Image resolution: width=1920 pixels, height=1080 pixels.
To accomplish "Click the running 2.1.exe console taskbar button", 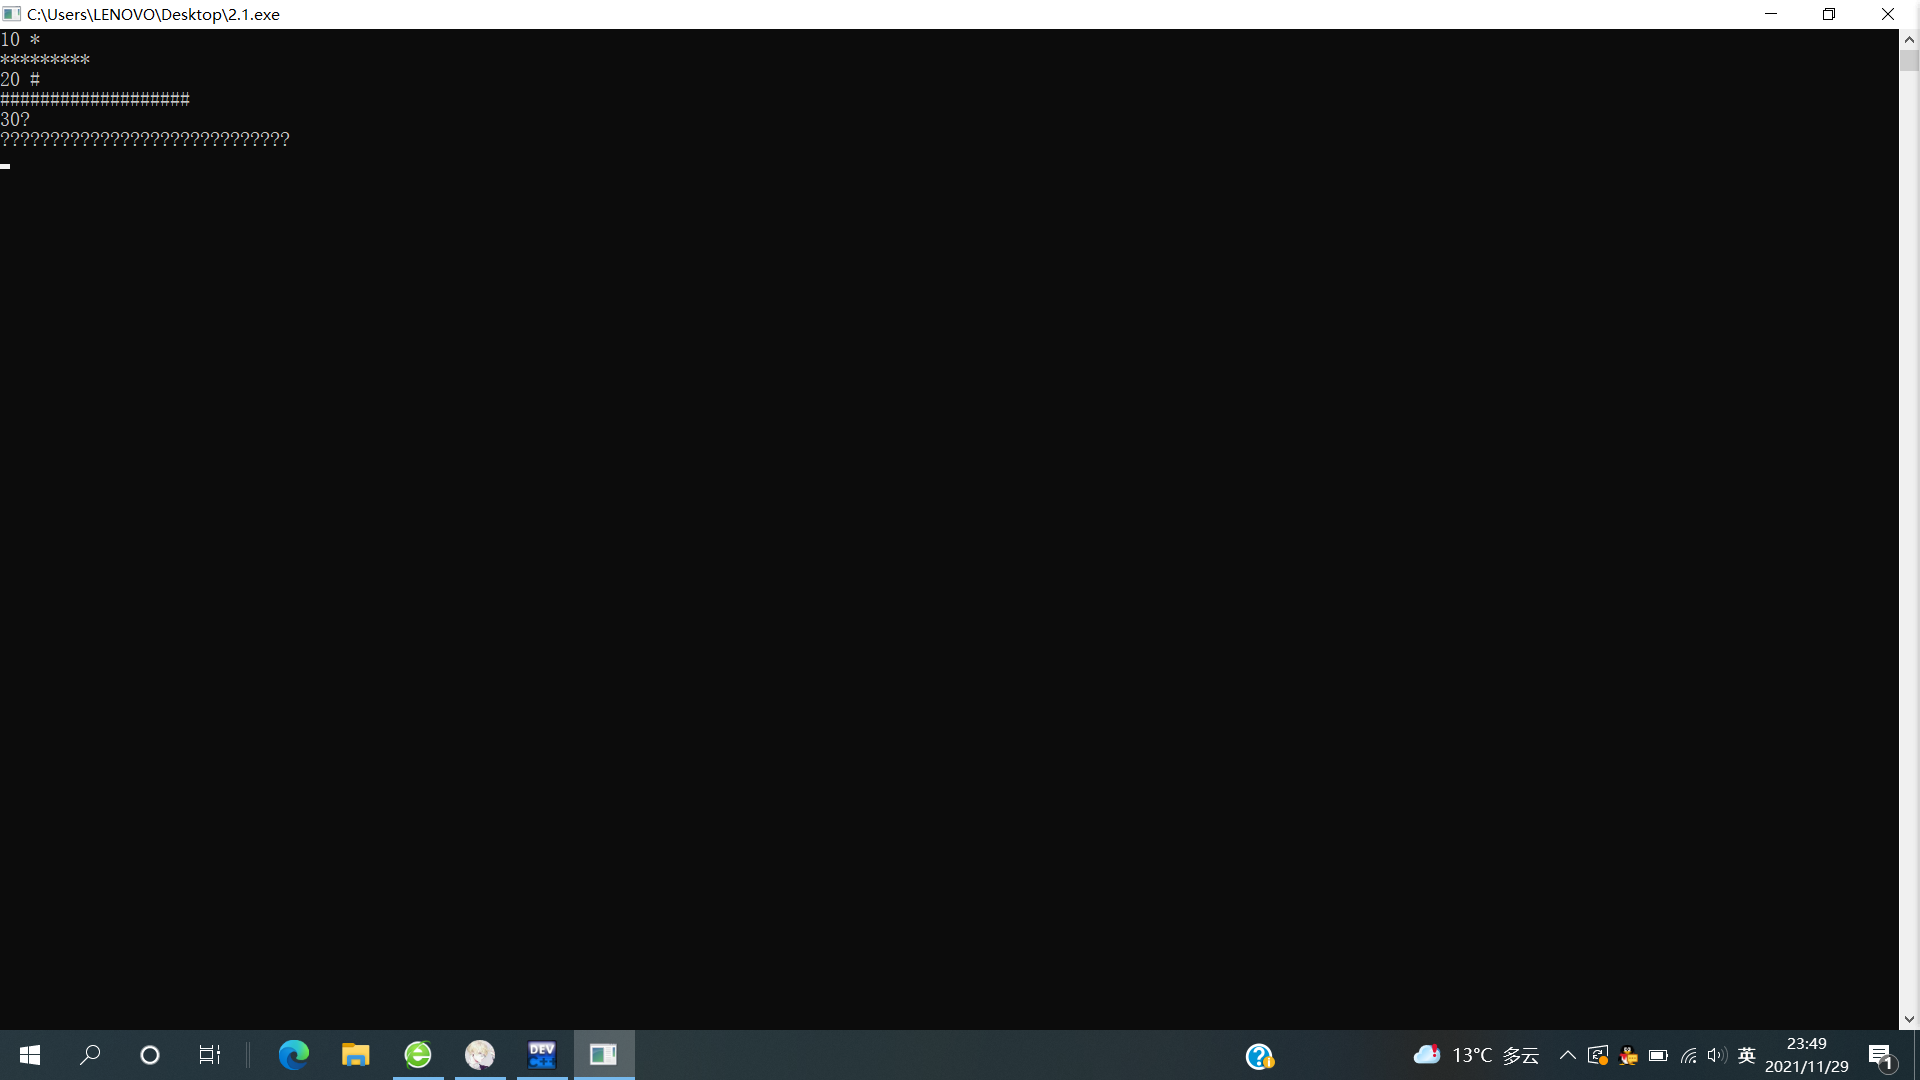I will tap(604, 1055).
